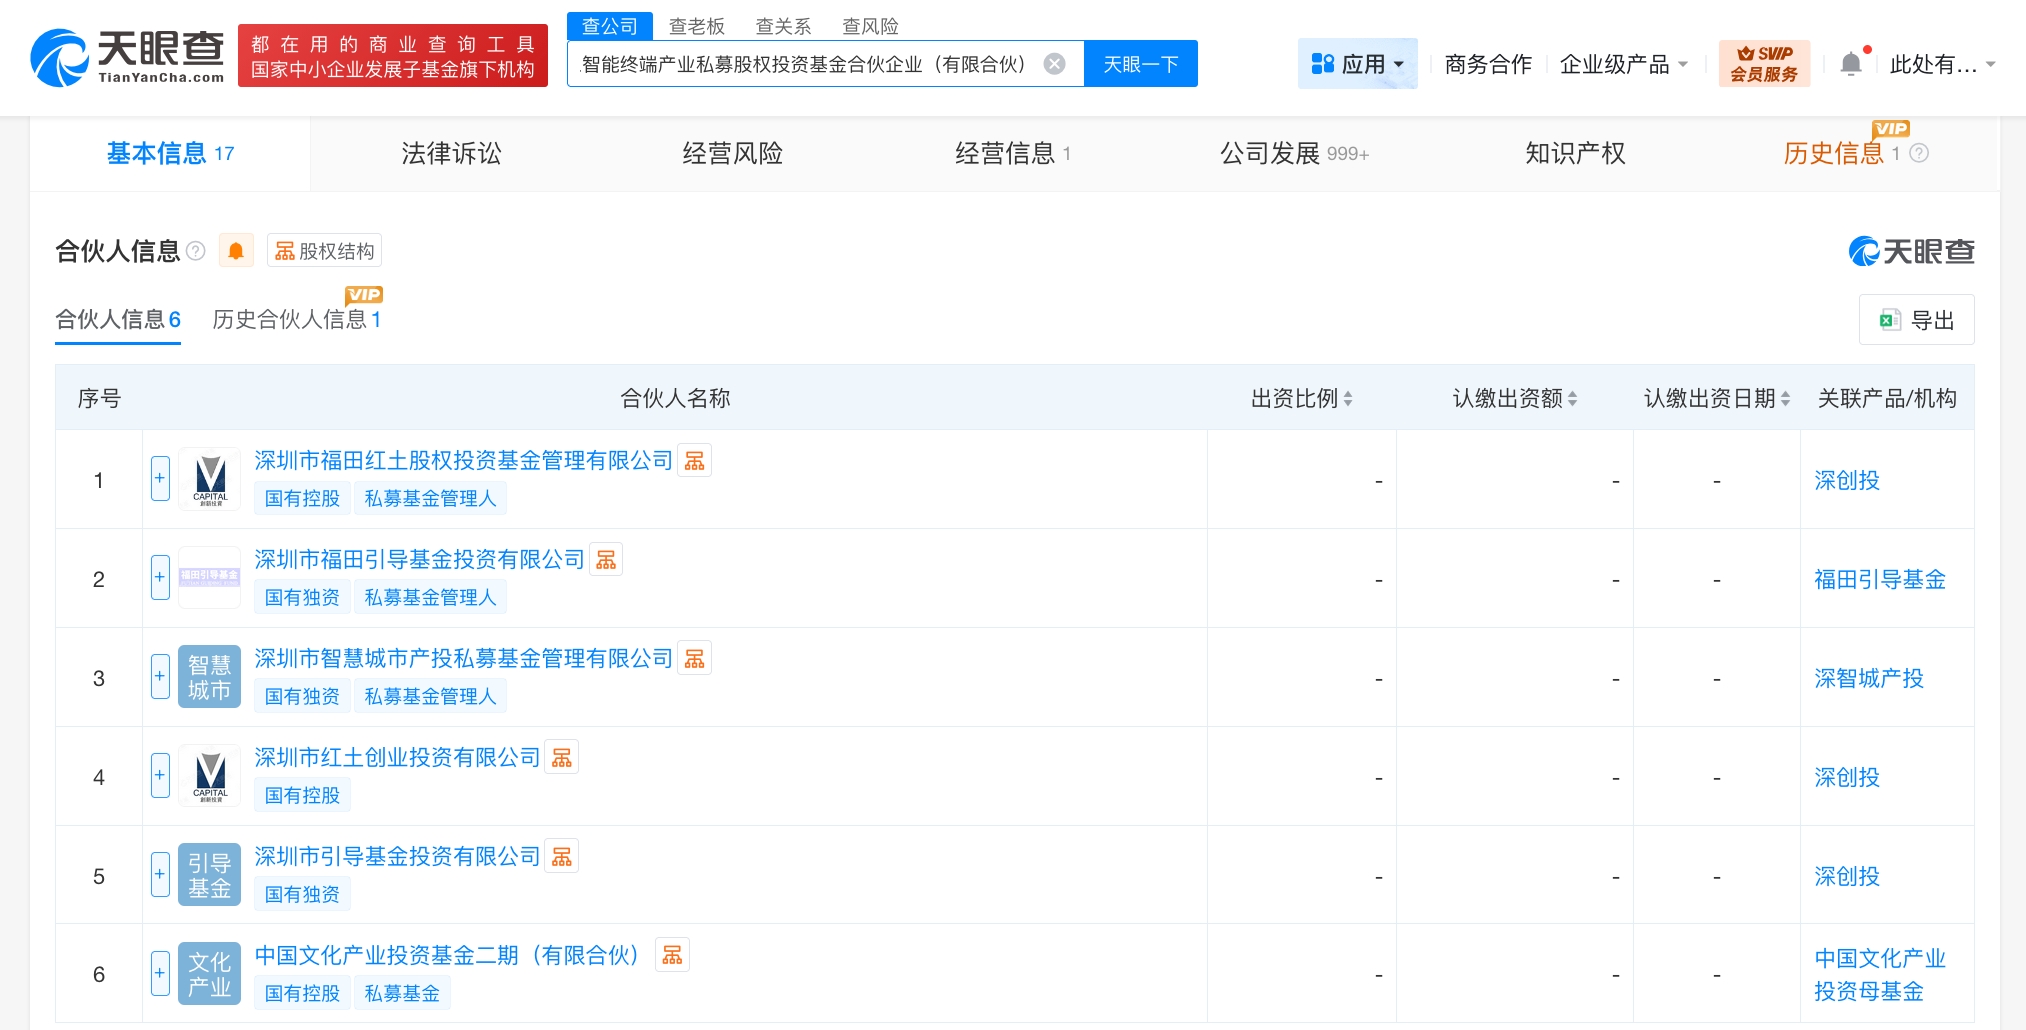Click the 天眼查 logo in the header
This screenshot has width=2026, height=1030.
[x=128, y=57]
